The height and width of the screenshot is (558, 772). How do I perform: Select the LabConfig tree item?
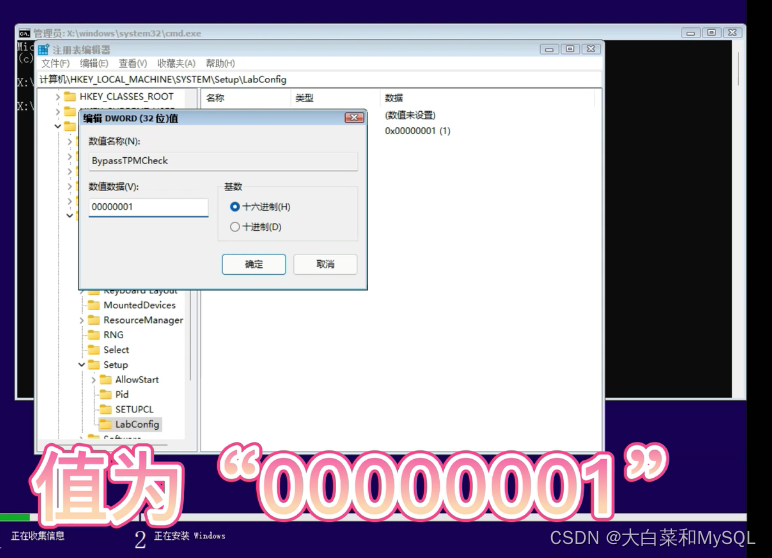point(137,425)
